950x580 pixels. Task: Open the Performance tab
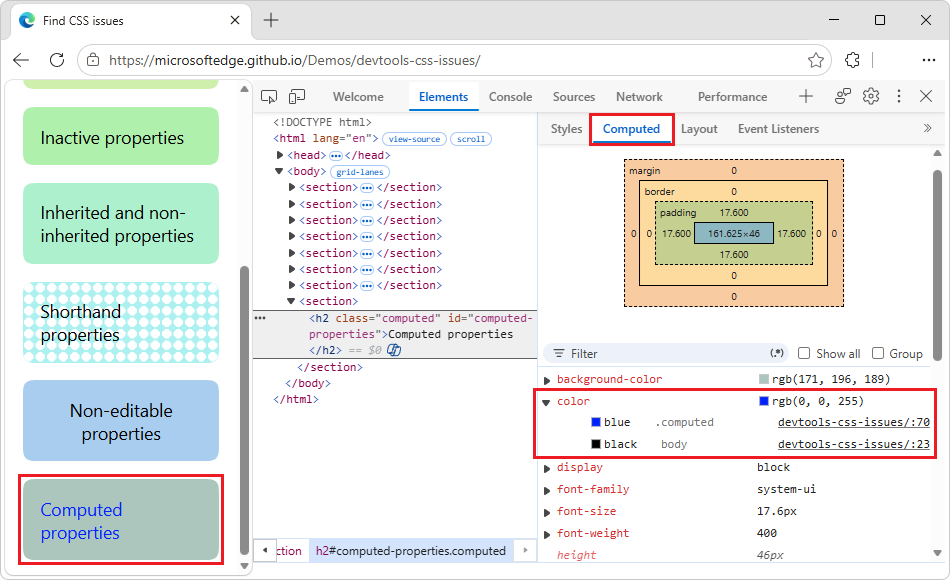(x=732, y=96)
